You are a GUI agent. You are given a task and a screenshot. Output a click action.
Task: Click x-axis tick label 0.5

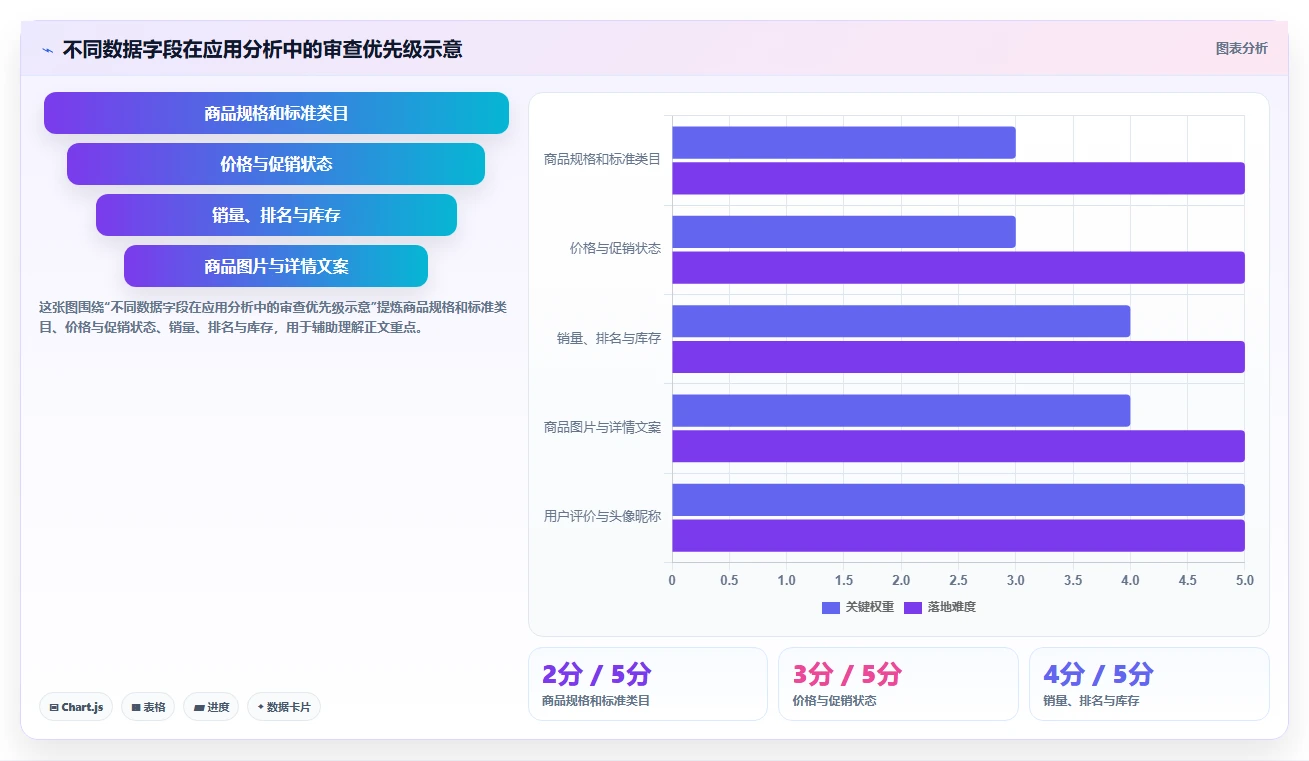point(729,580)
